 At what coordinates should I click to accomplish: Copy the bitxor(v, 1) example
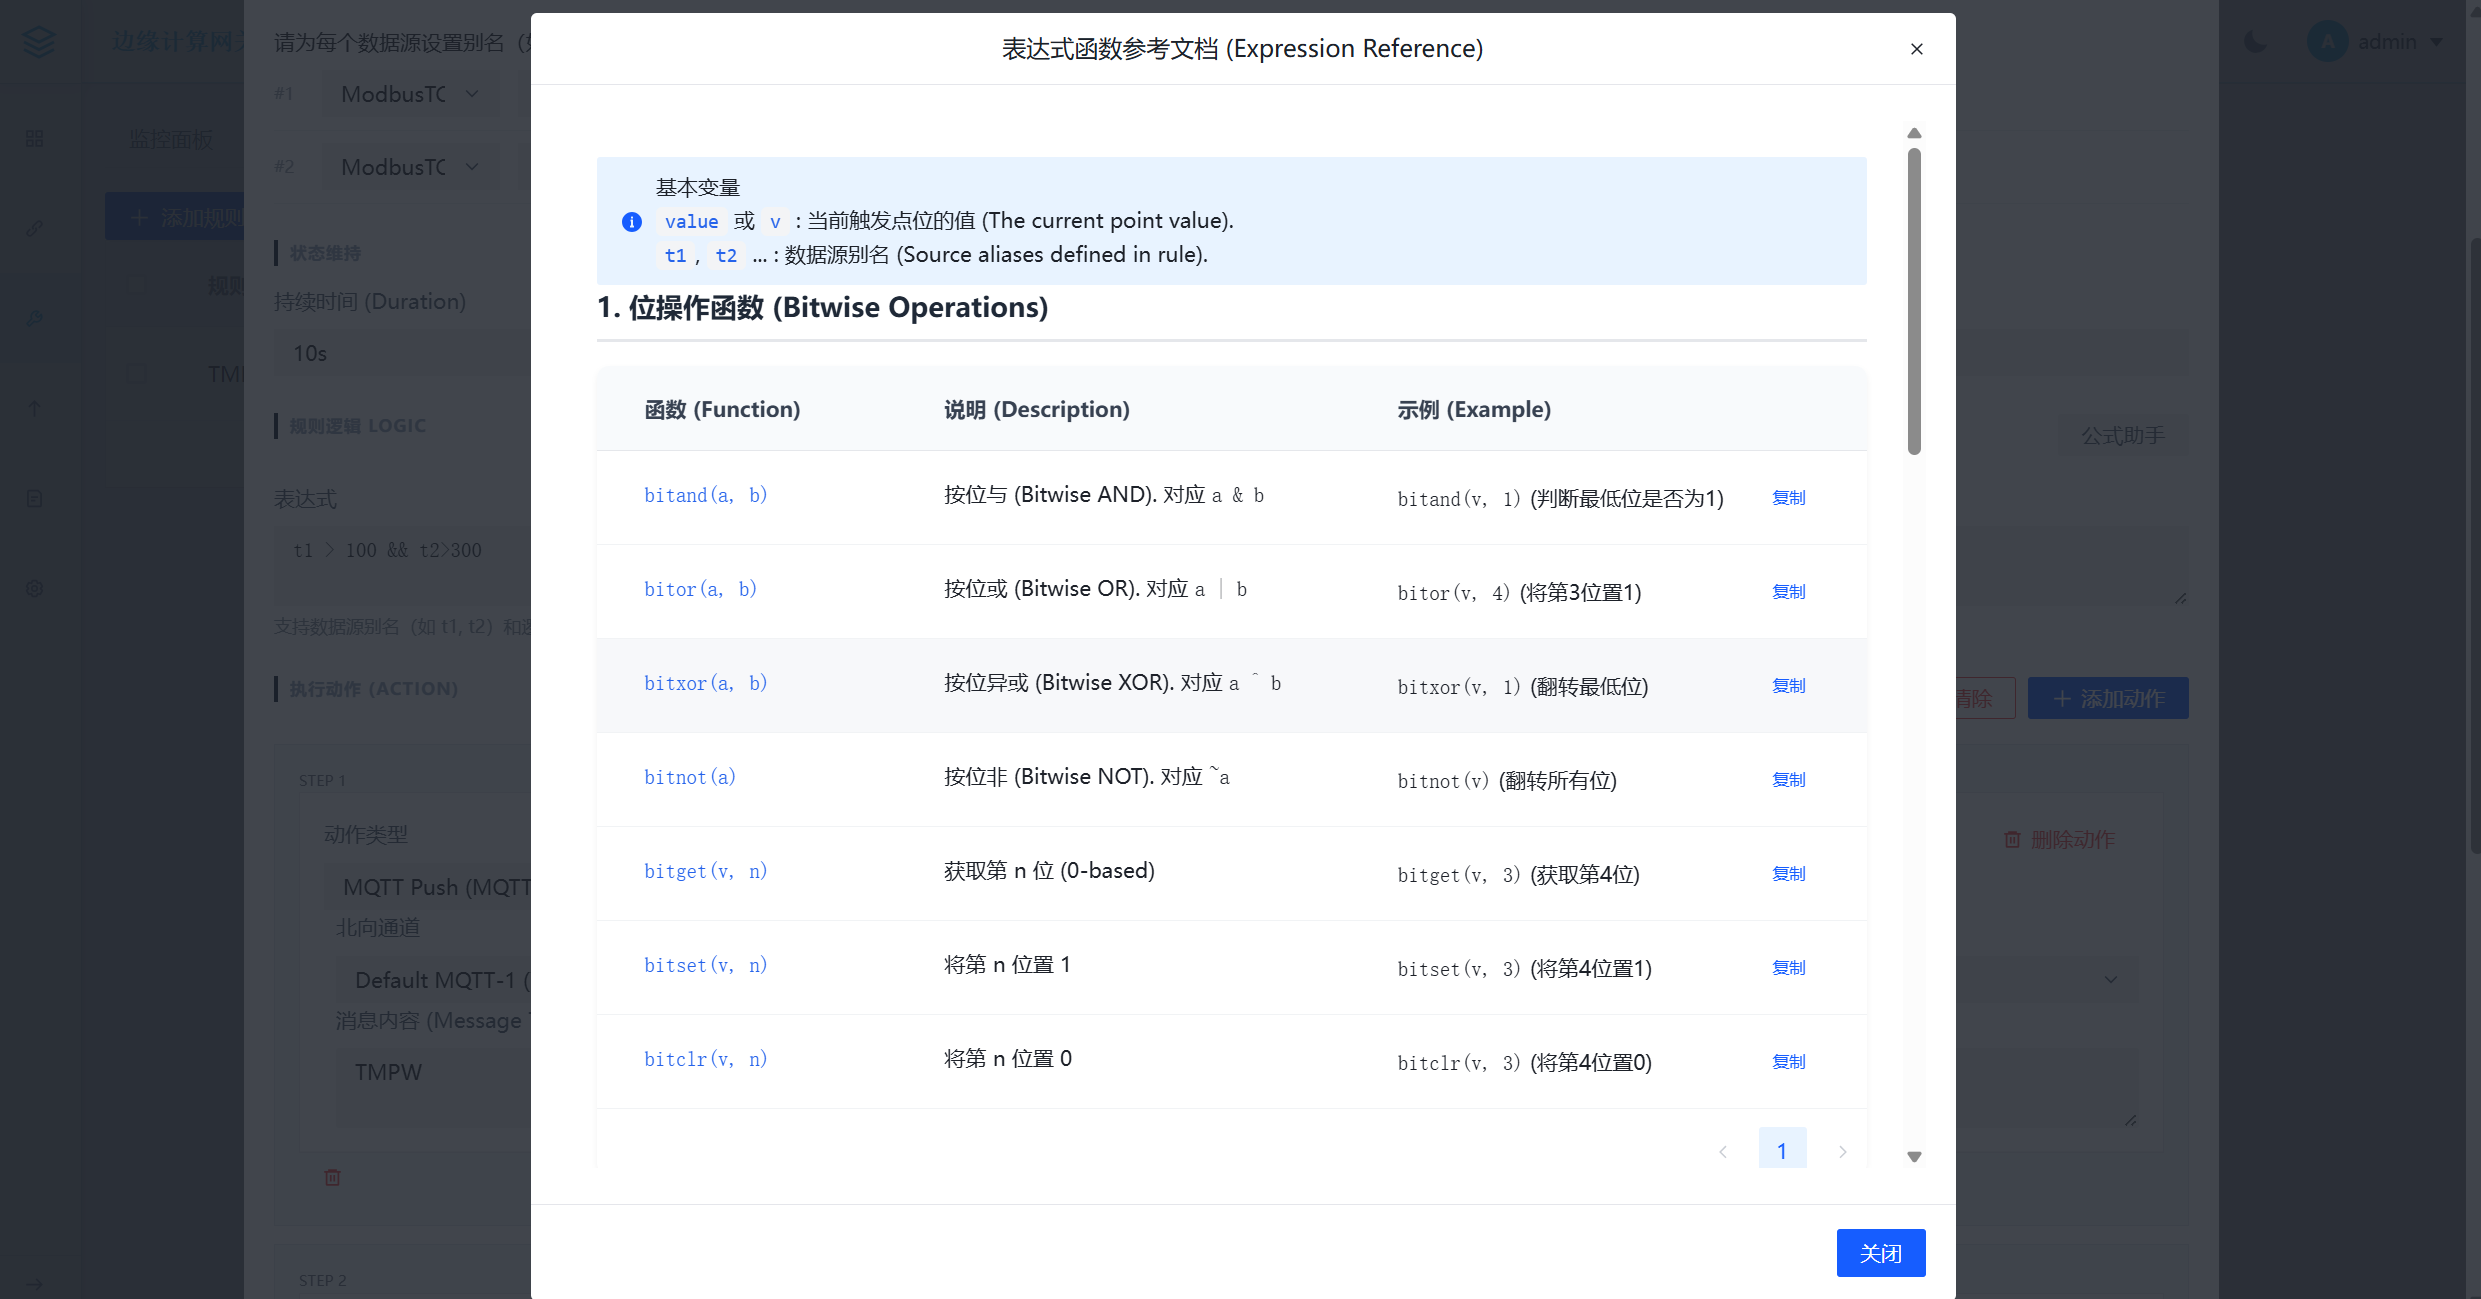point(1788,685)
